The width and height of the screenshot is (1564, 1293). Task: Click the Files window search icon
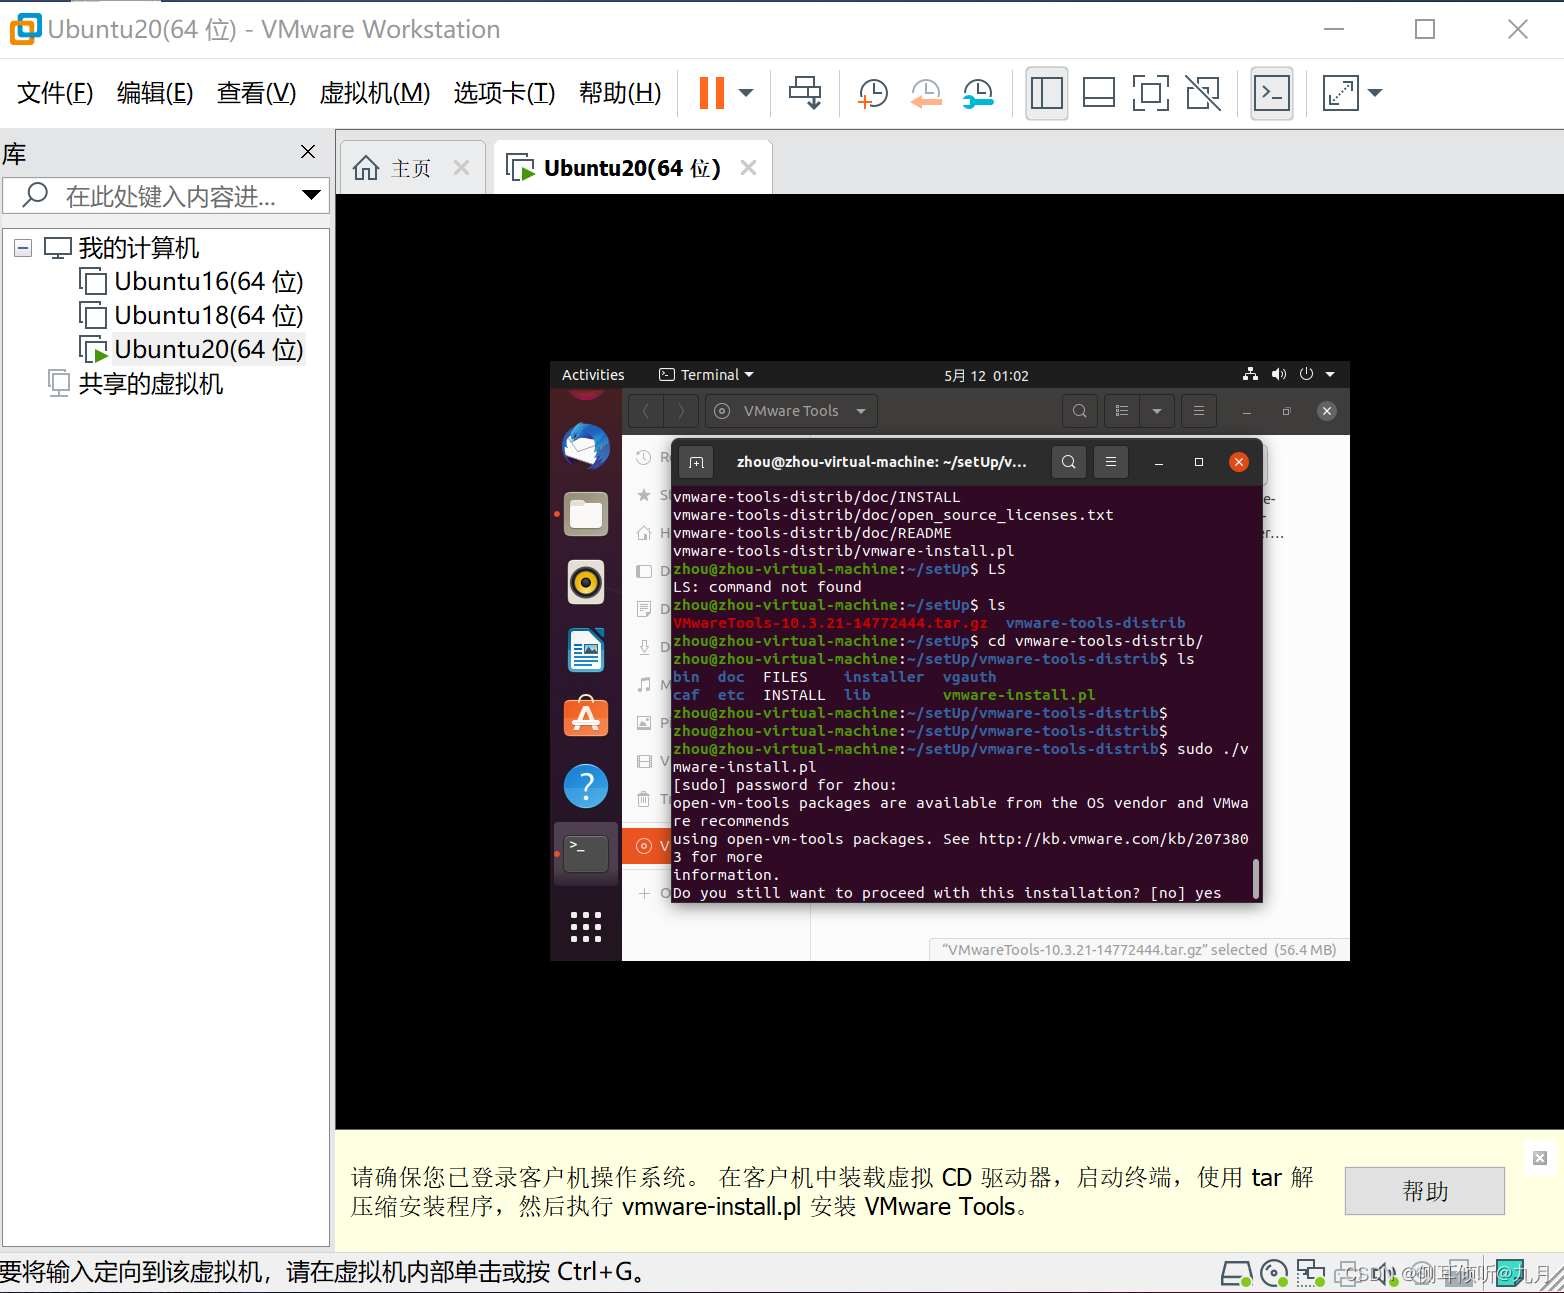[x=1080, y=411]
